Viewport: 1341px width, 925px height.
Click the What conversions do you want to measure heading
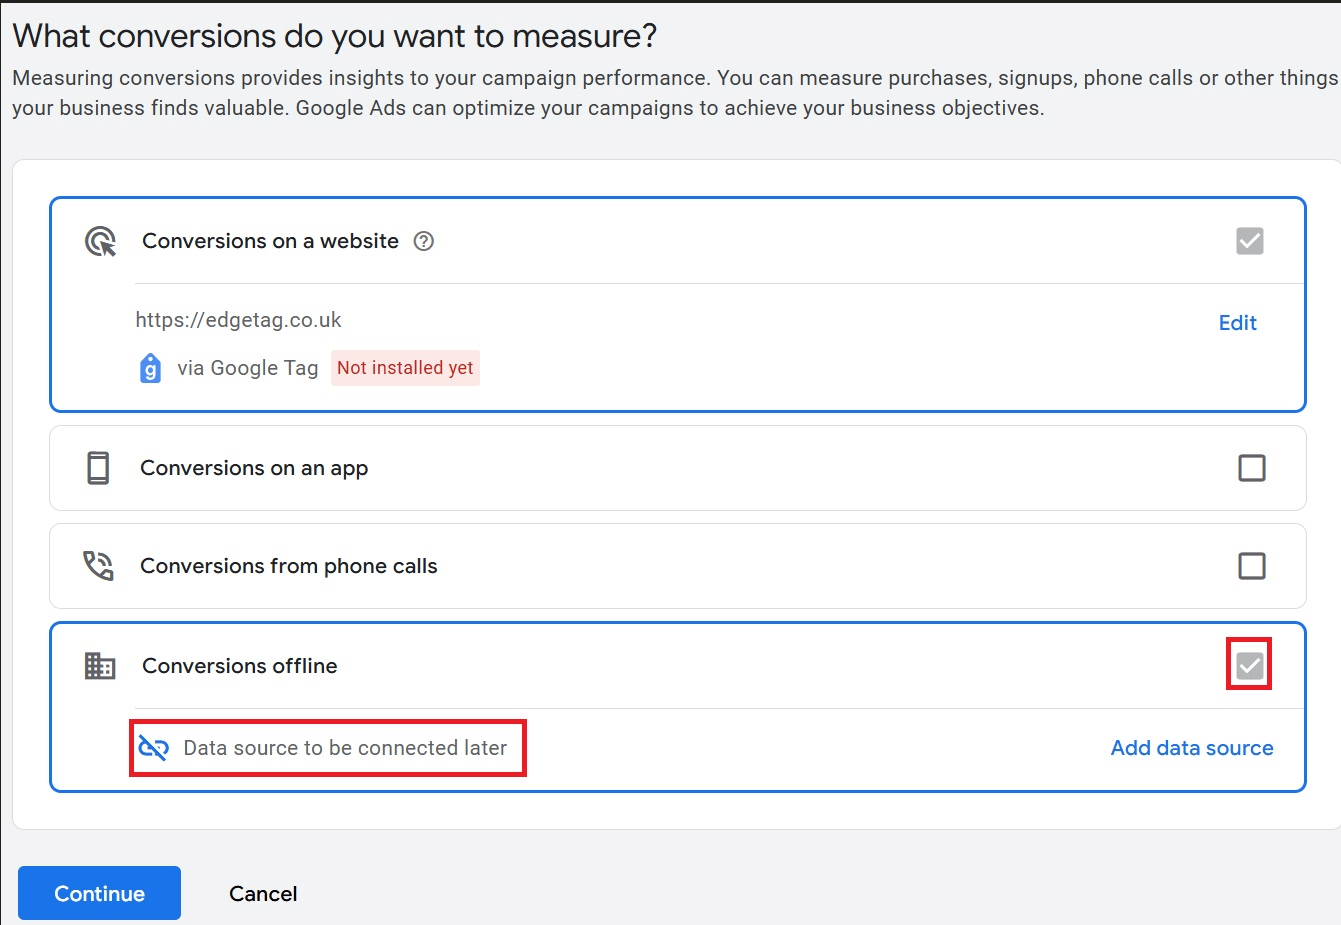[335, 36]
